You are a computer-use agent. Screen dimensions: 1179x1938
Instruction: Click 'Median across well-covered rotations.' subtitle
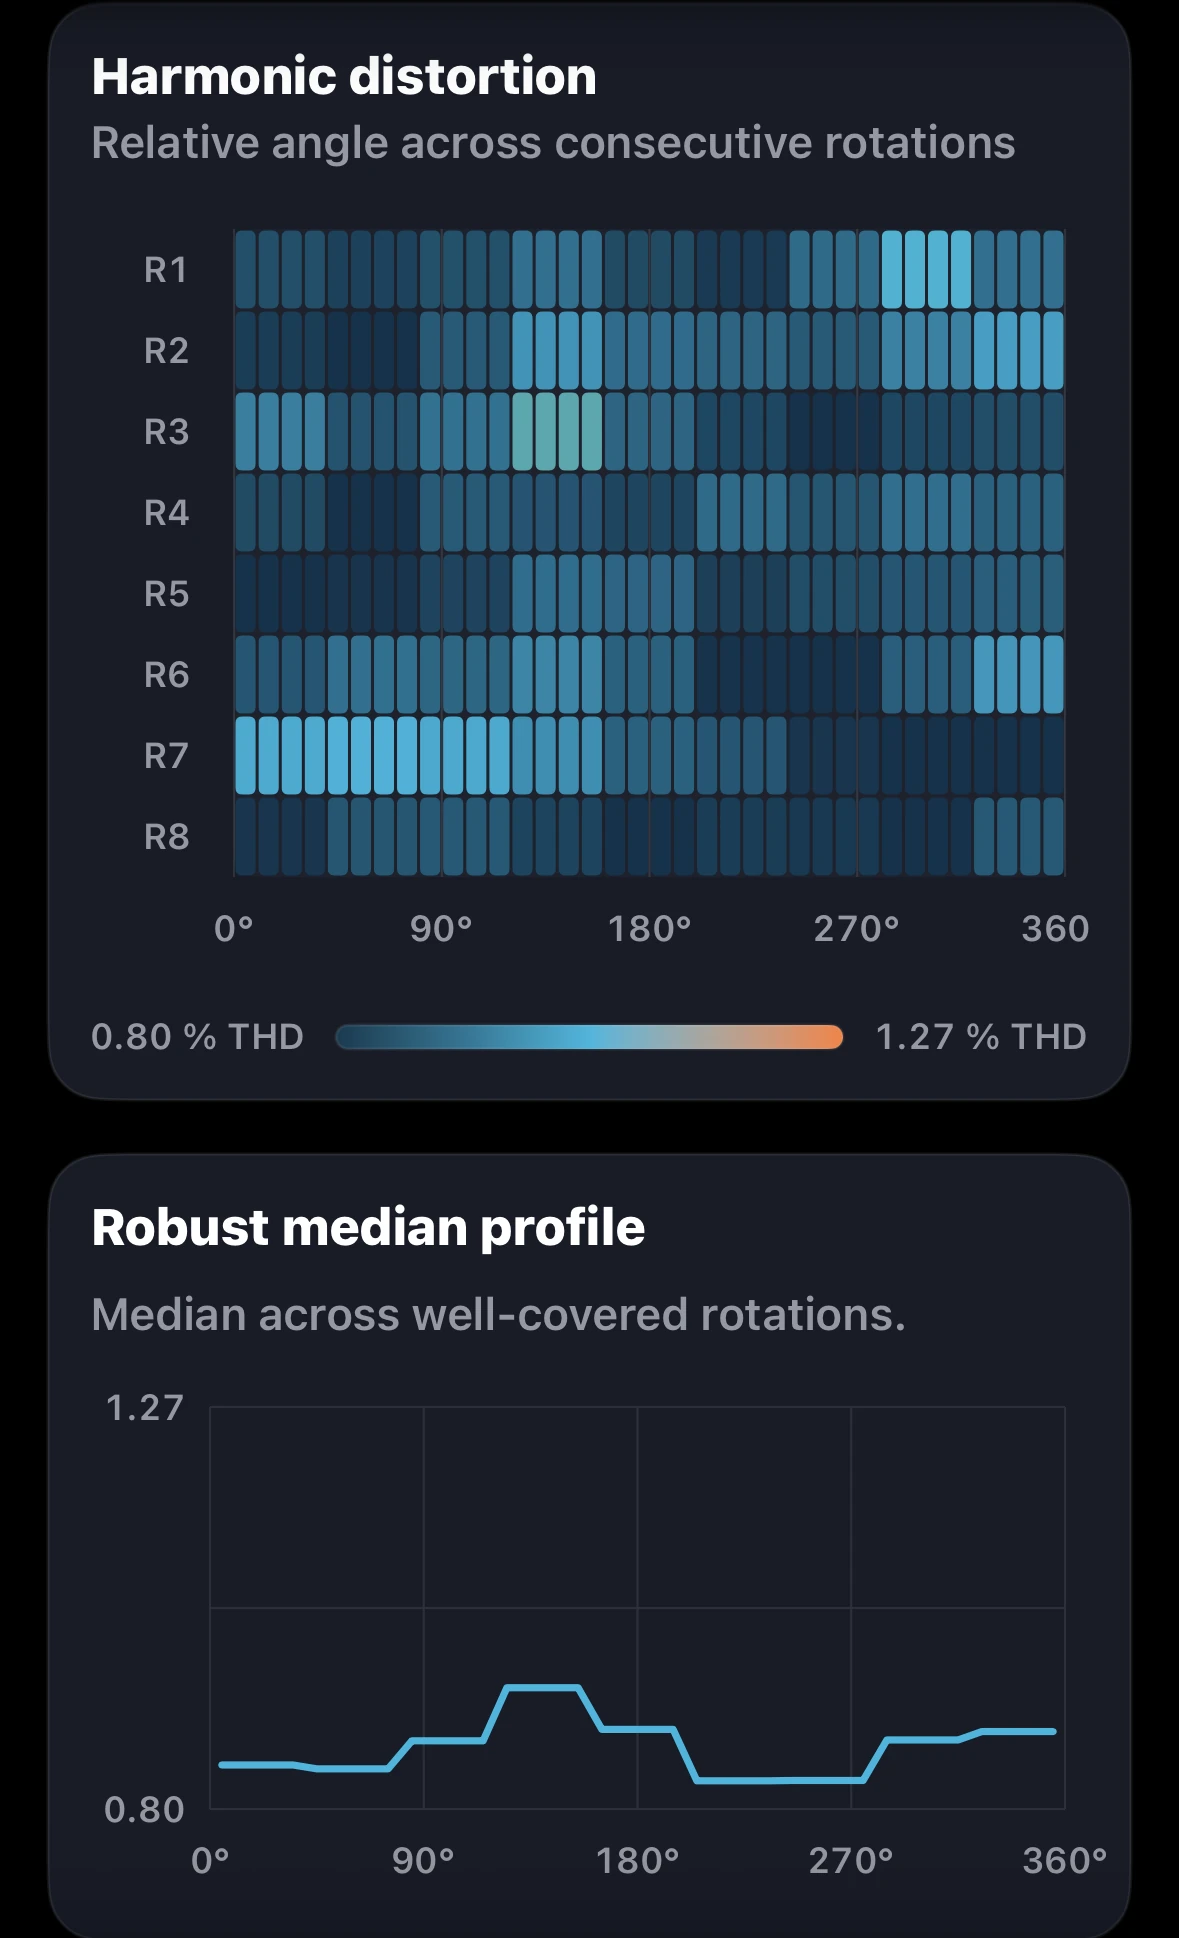point(498,1315)
